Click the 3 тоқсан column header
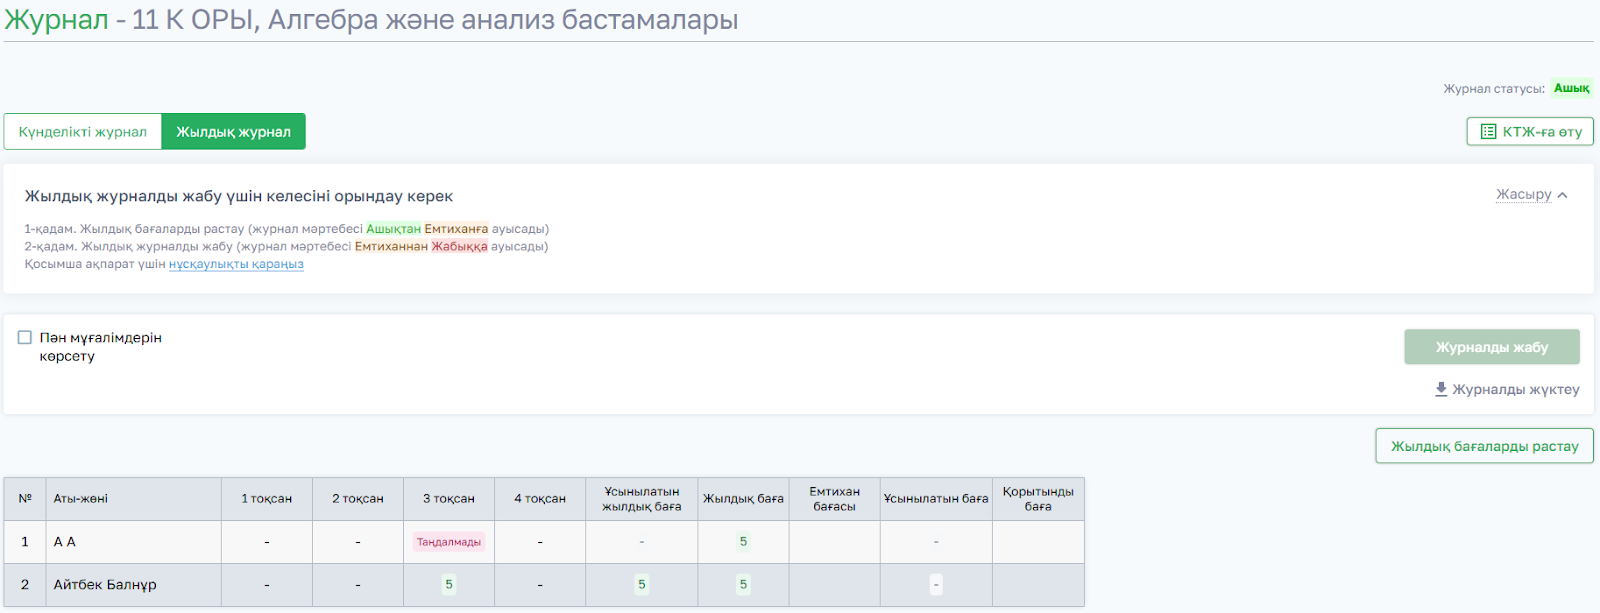Image resolution: width=1600 pixels, height=613 pixels. 449,498
